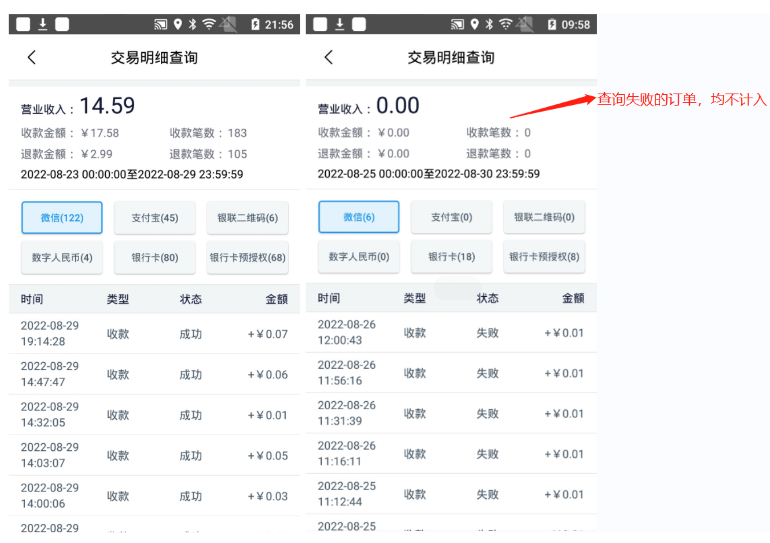This screenshot has width=770, height=543.
Task: Tap the cast icon in the left status bar
Action: 161,24
